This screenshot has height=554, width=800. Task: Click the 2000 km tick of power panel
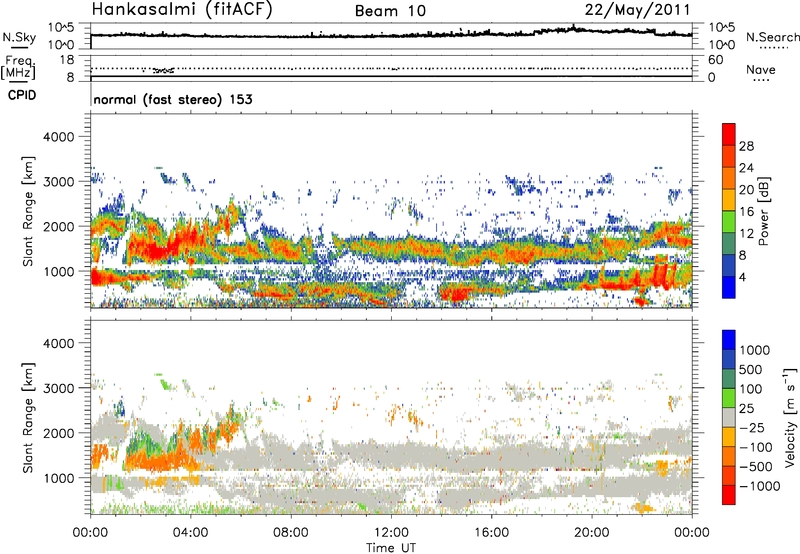[x=58, y=226]
